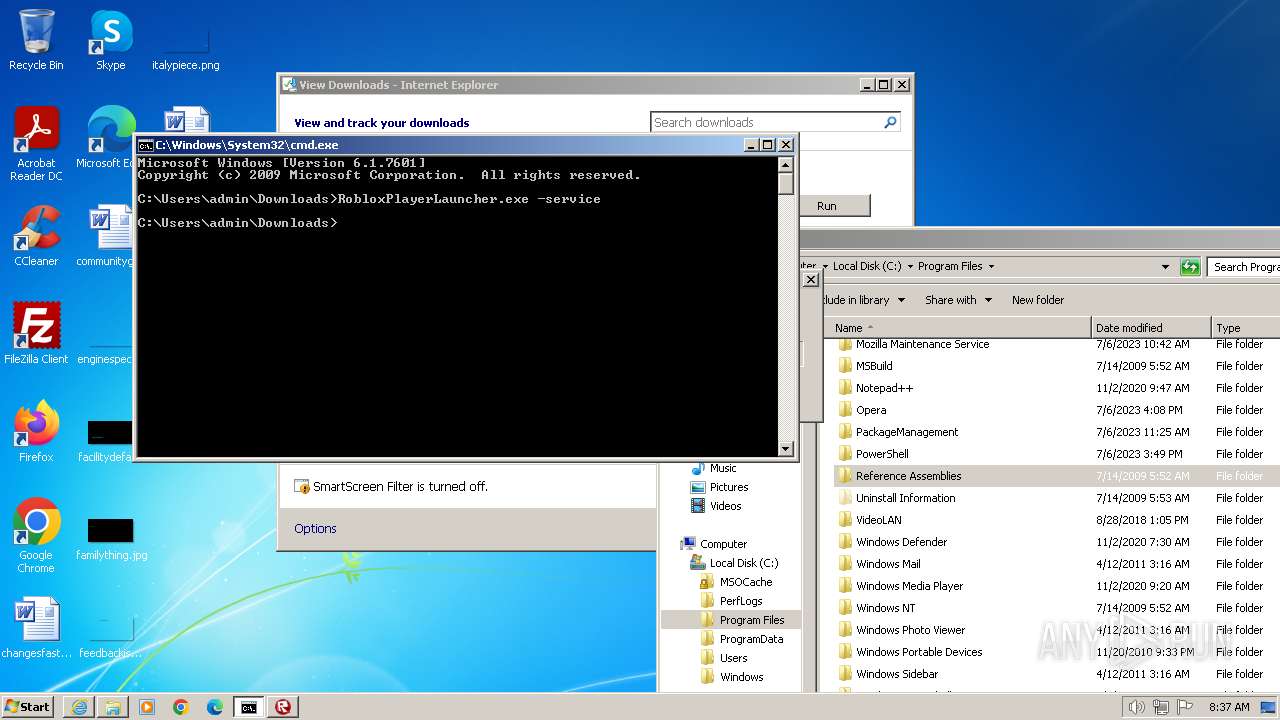
Task: Select the Windows Media Player folder
Action: (x=909, y=586)
